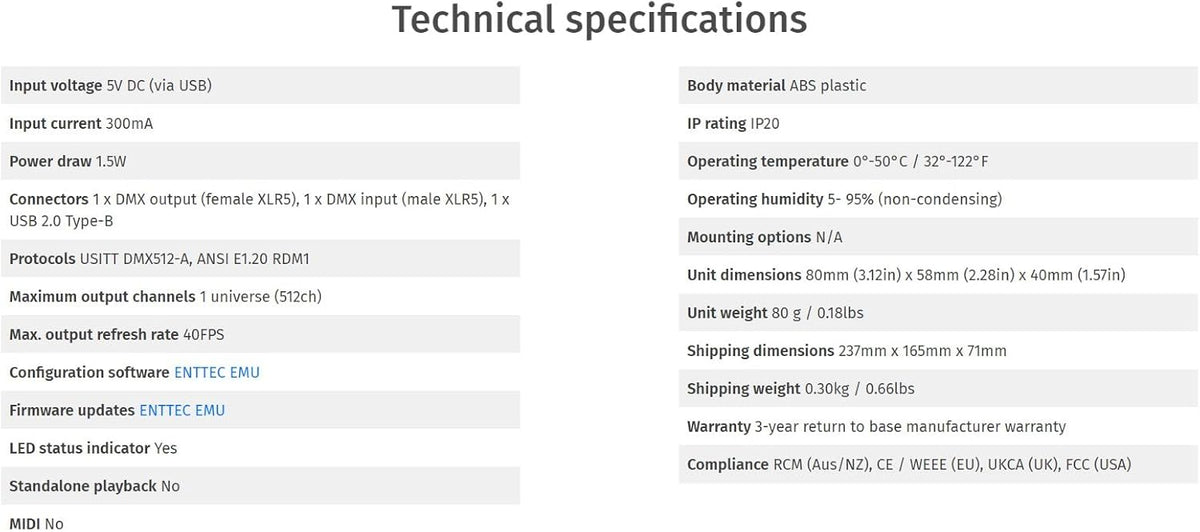1200x532 pixels.
Task: Click the Power draw 1.5W row
Action: (260, 161)
